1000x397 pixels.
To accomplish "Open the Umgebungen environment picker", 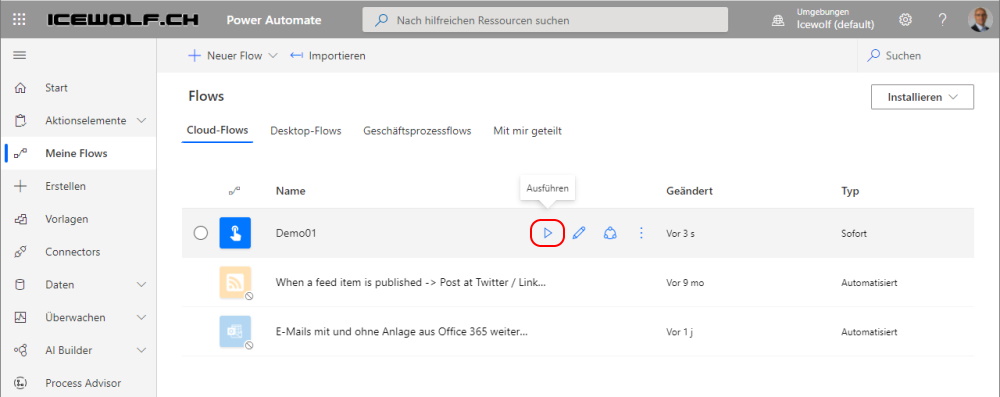I will pos(823,20).
